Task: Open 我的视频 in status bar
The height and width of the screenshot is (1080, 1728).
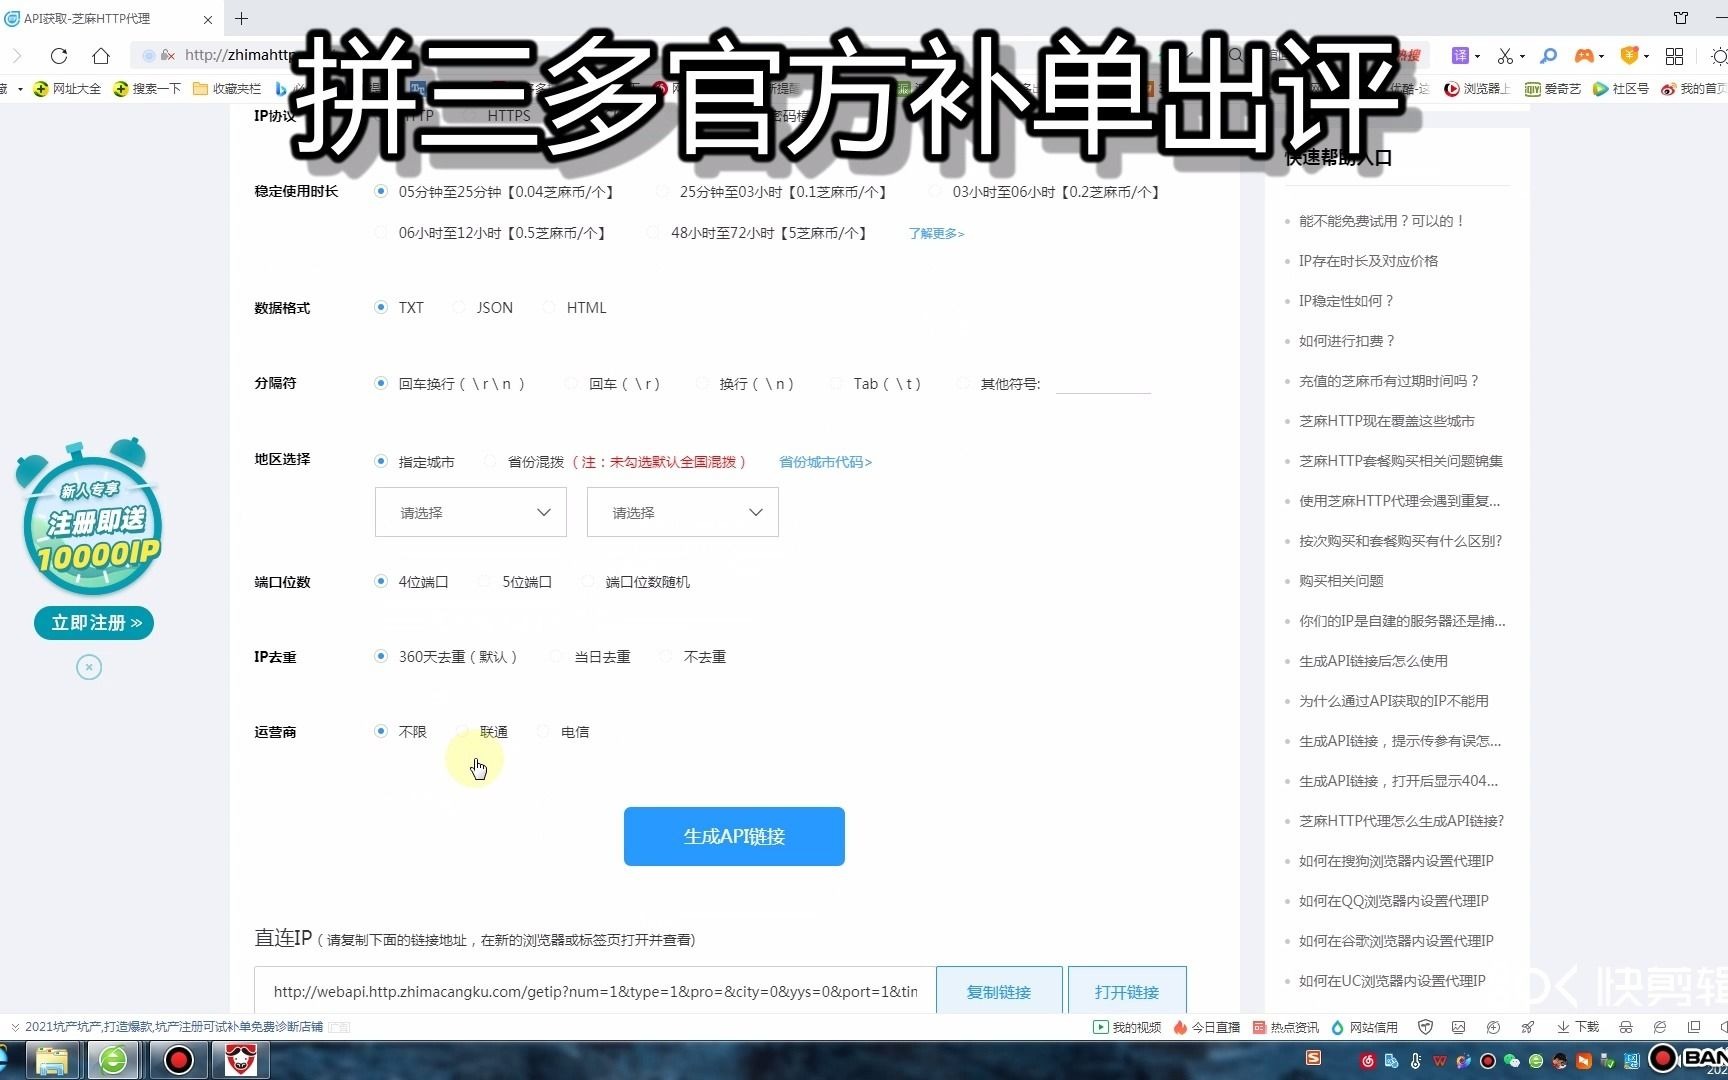Action: (1127, 1027)
